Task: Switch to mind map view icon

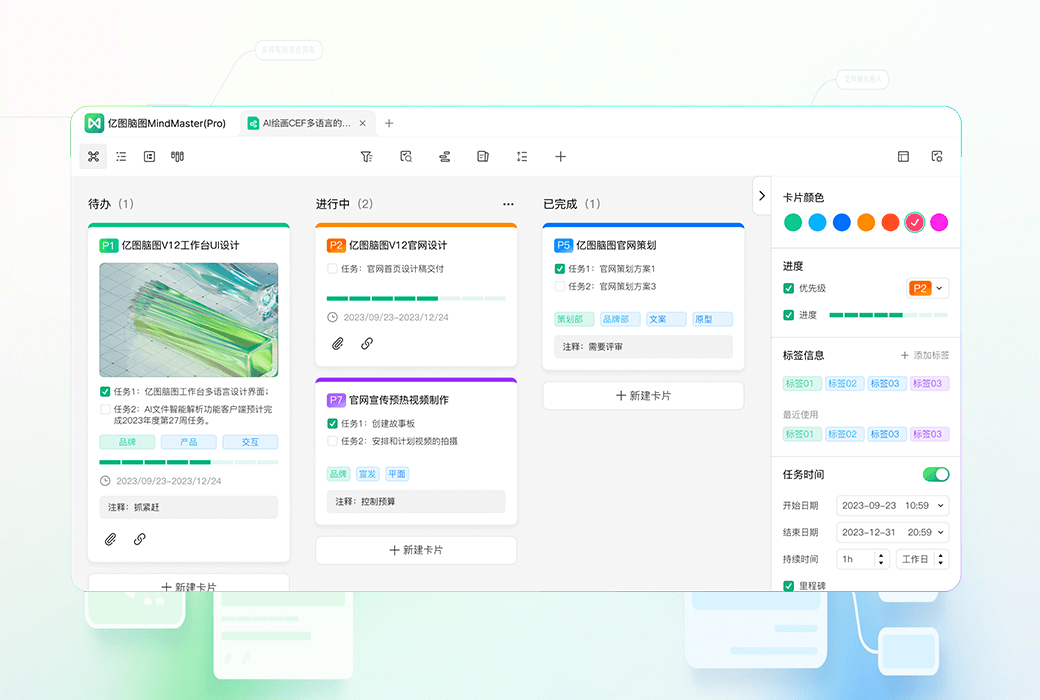Action: 93,156
